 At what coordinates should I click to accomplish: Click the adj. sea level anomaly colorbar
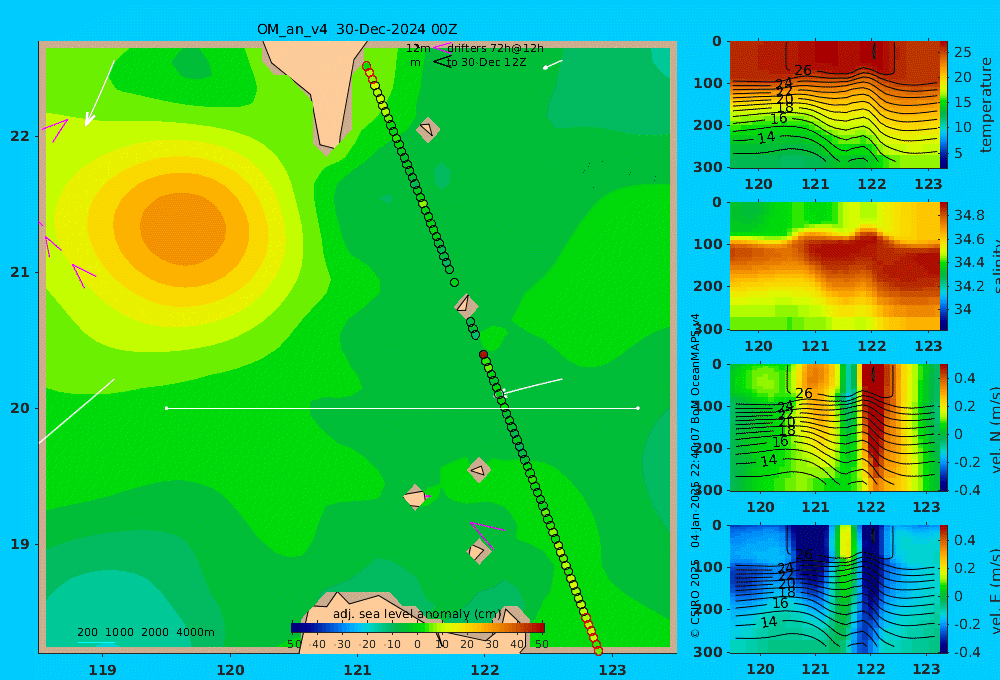point(418,628)
